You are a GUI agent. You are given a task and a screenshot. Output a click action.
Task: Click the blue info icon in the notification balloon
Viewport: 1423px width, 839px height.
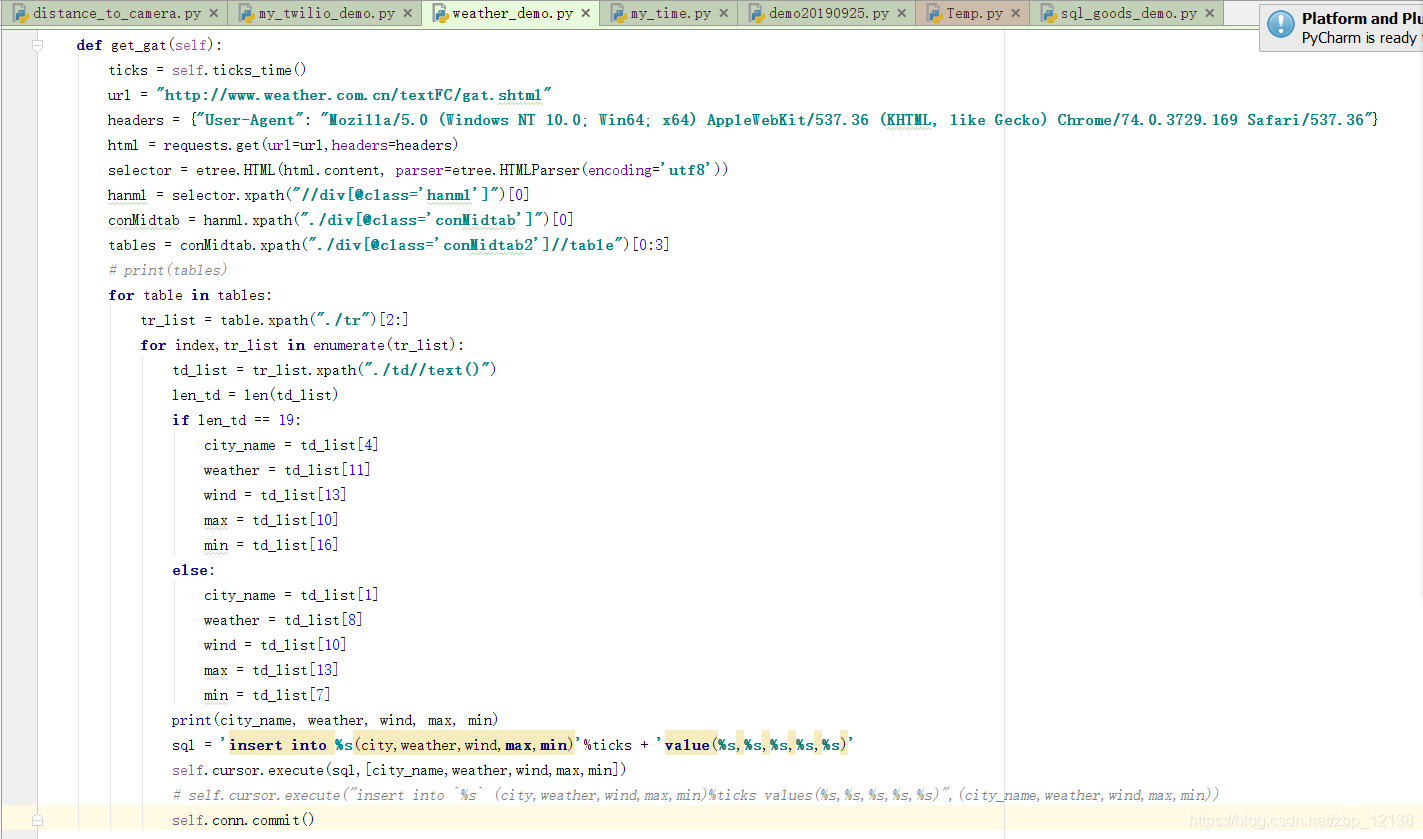[x=1280, y=25]
